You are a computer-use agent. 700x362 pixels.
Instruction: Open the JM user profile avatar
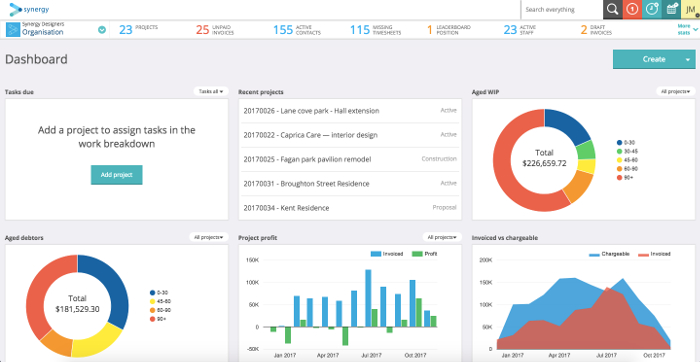[690, 9]
